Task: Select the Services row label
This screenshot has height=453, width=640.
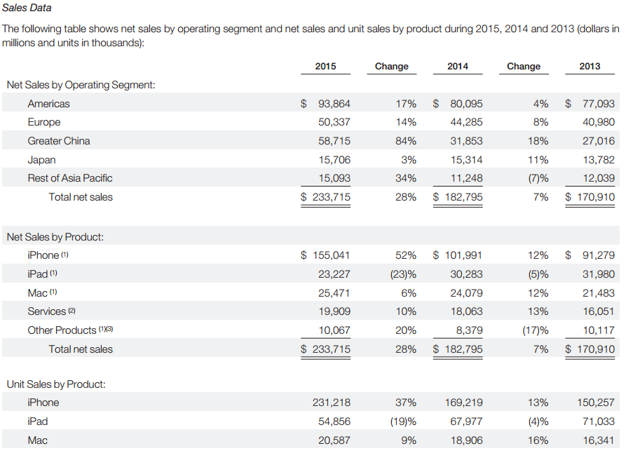Action: point(47,311)
